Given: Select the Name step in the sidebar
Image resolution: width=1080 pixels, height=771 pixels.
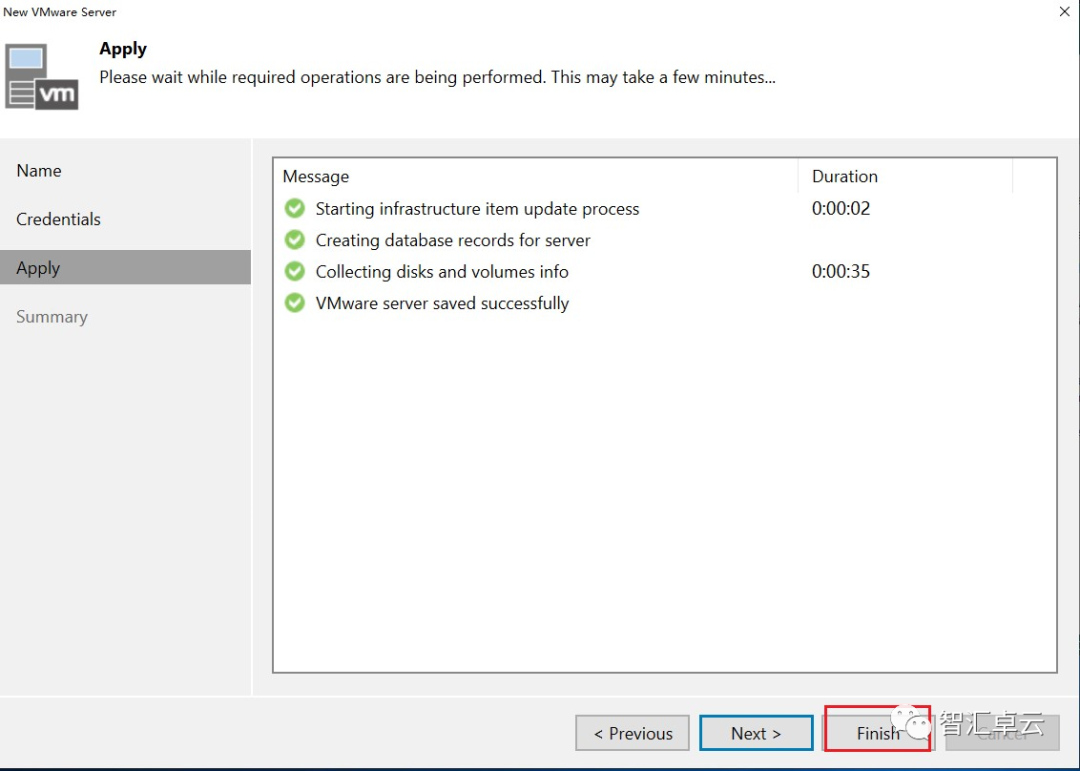Looking at the screenshot, I should pos(38,170).
